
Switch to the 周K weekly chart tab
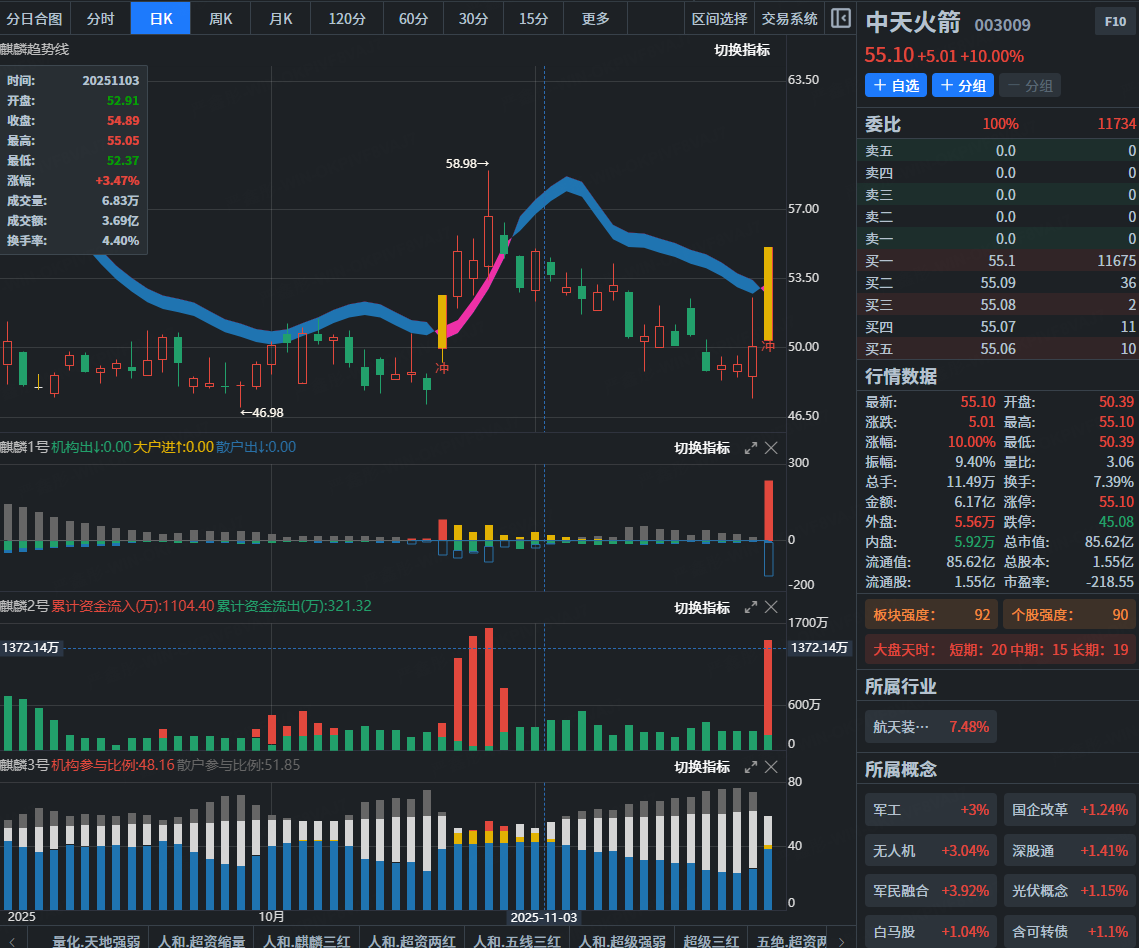pyautogui.click(x=221, y=18)
